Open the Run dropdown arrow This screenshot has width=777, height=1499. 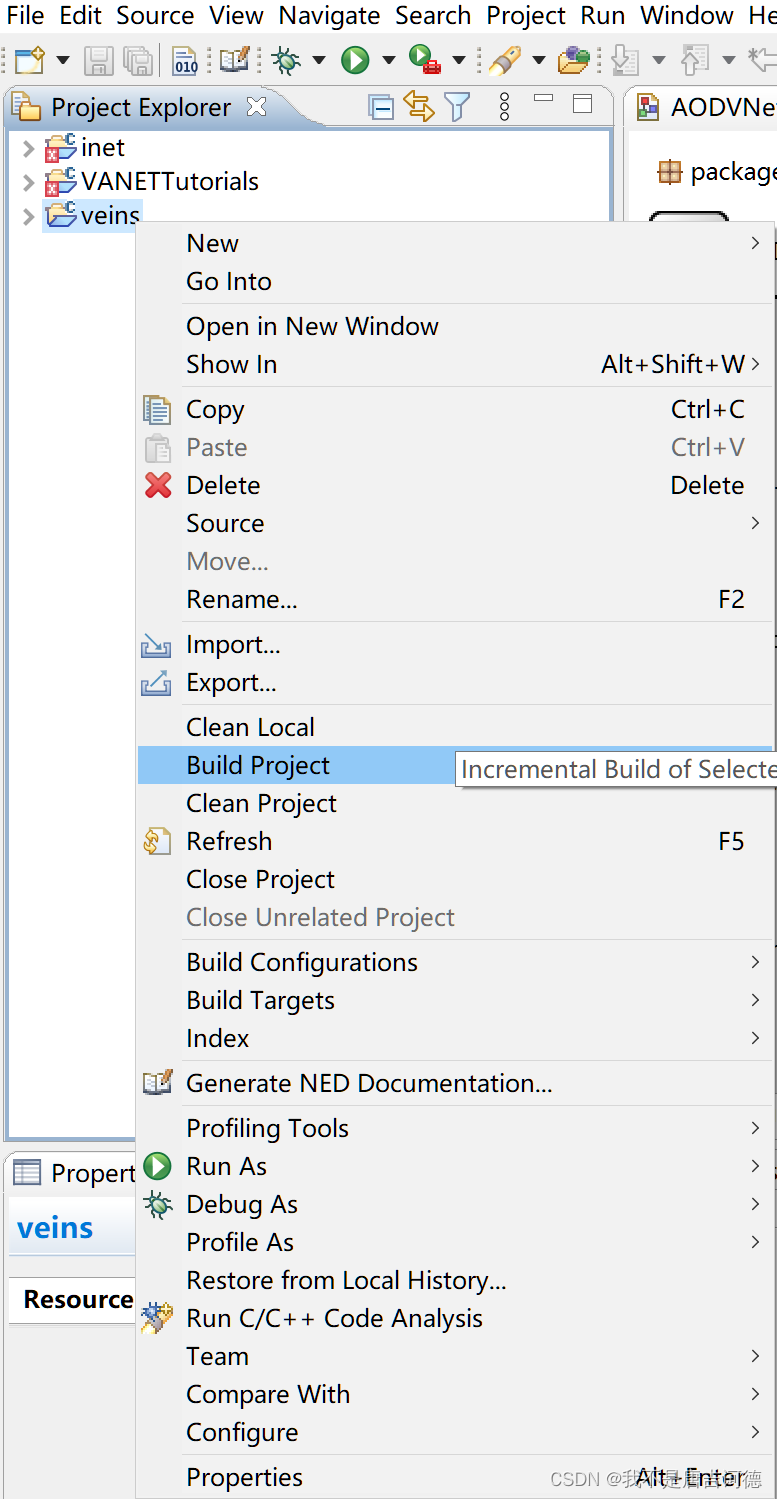[x=389, y=61]
